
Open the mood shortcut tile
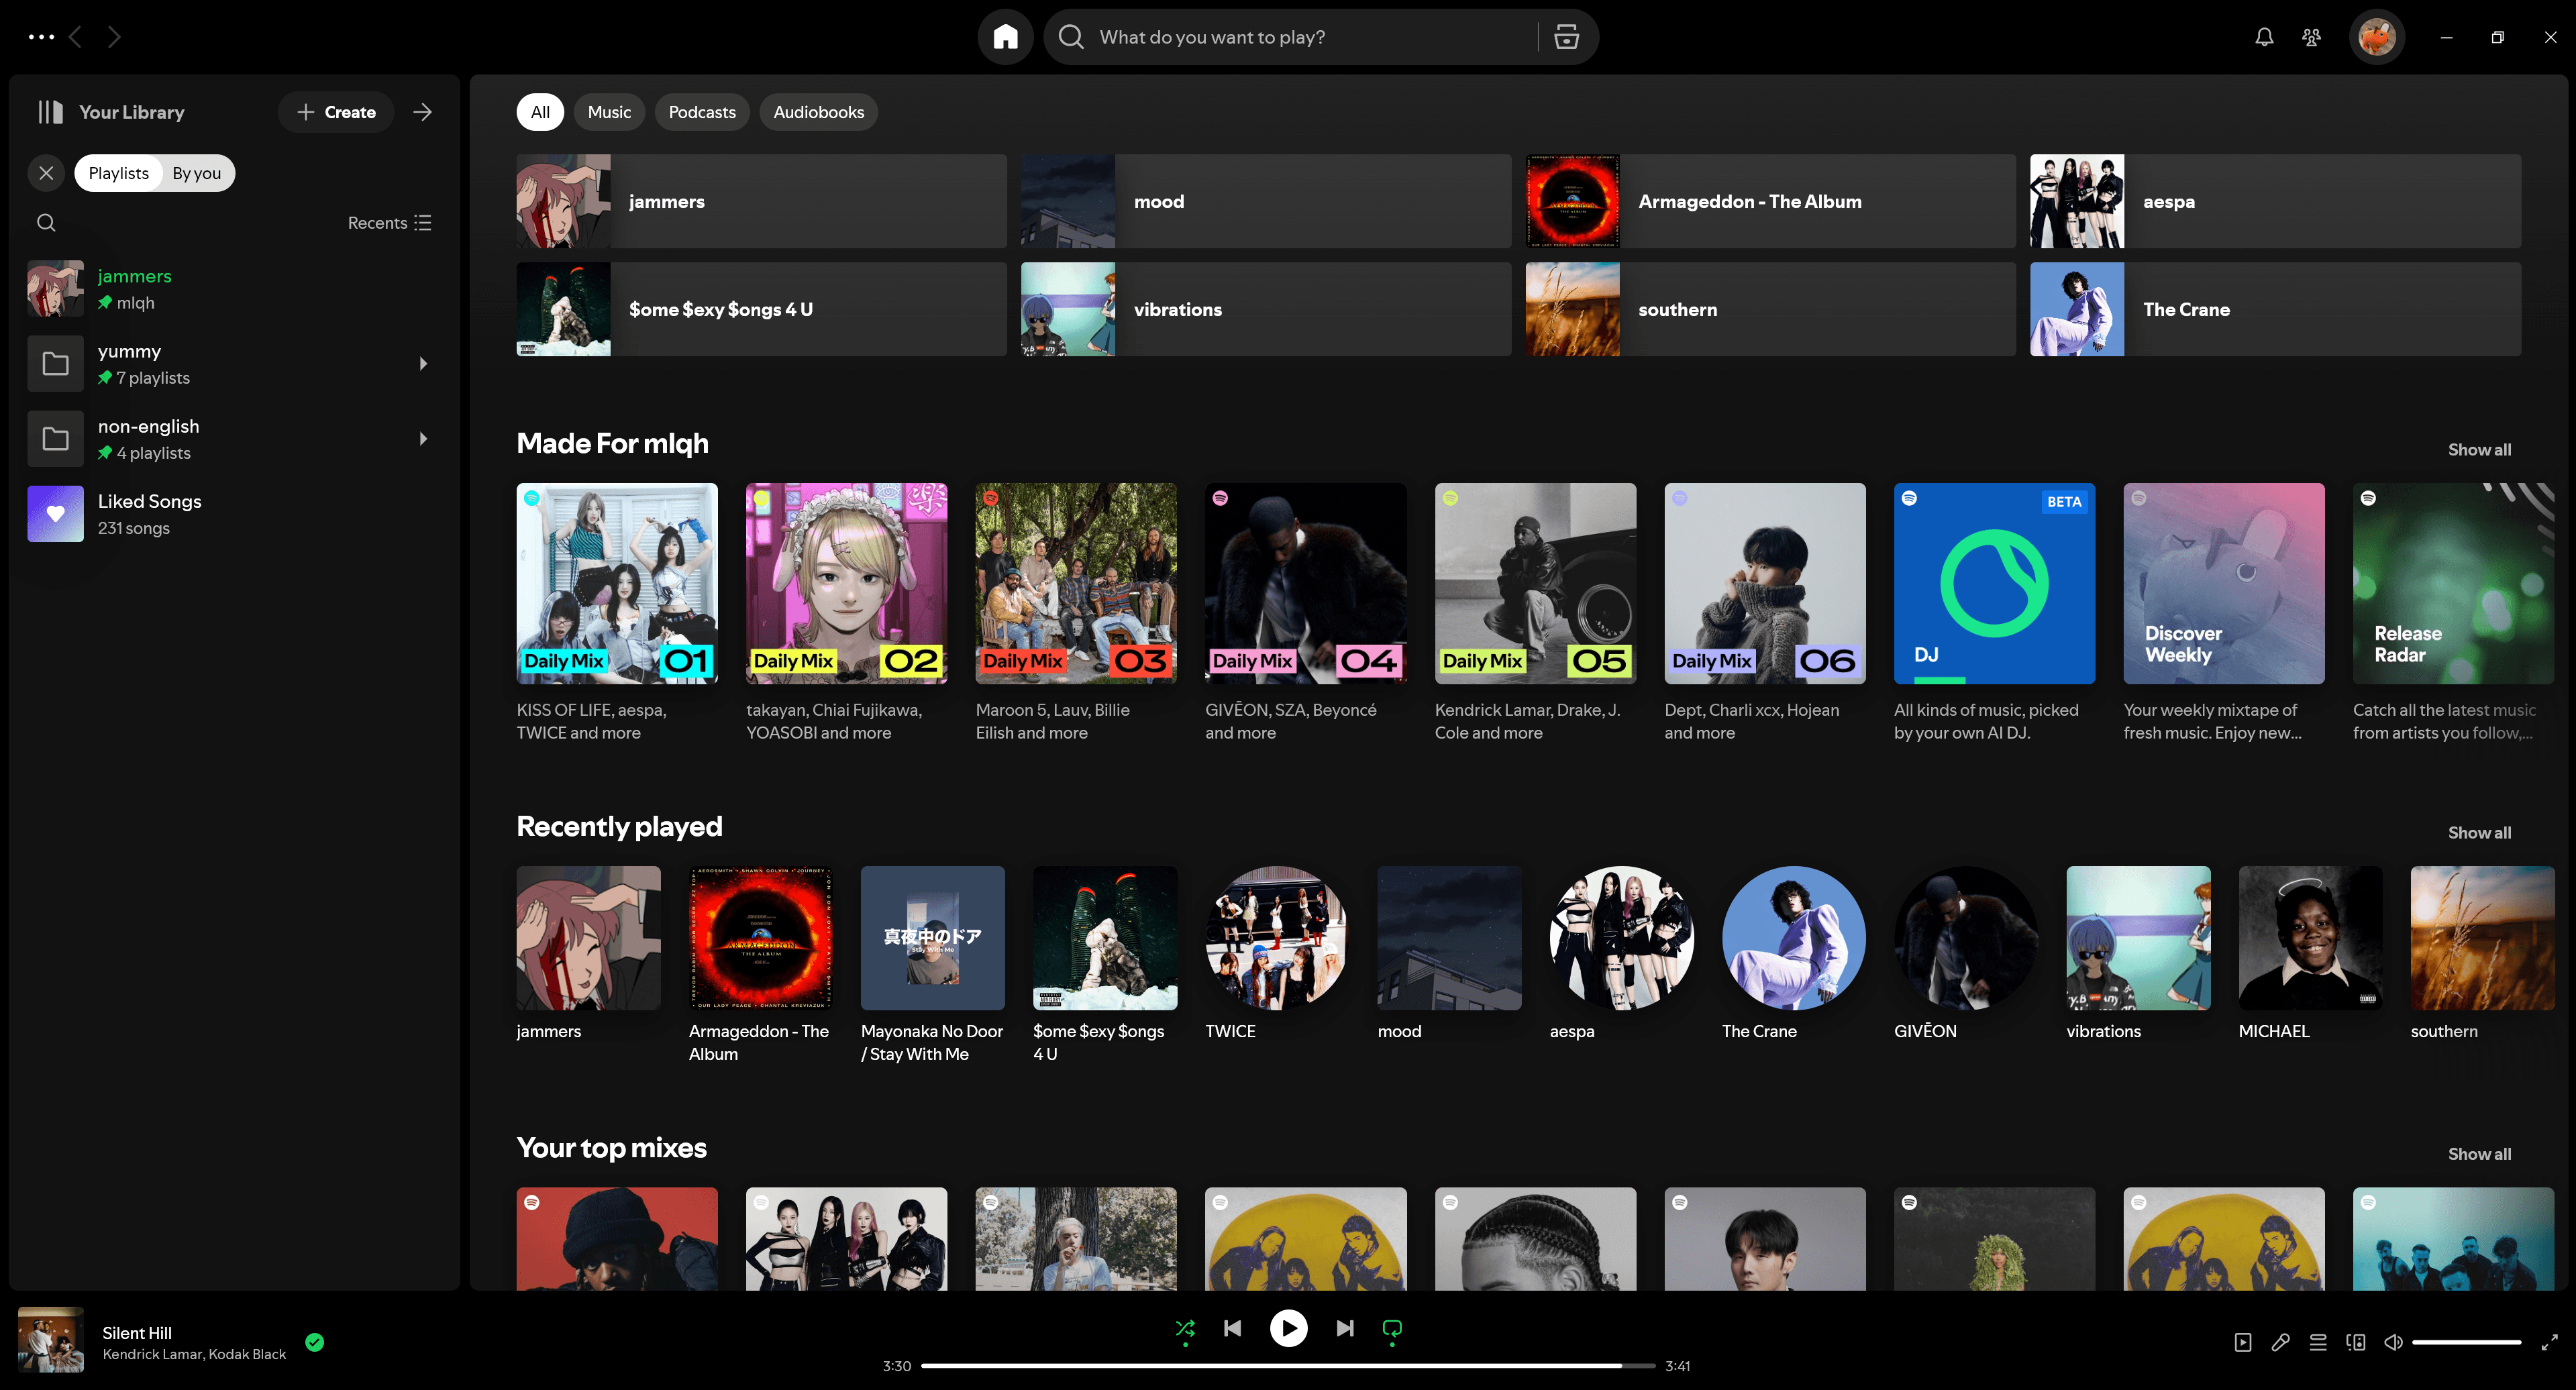pos(1266,201)
